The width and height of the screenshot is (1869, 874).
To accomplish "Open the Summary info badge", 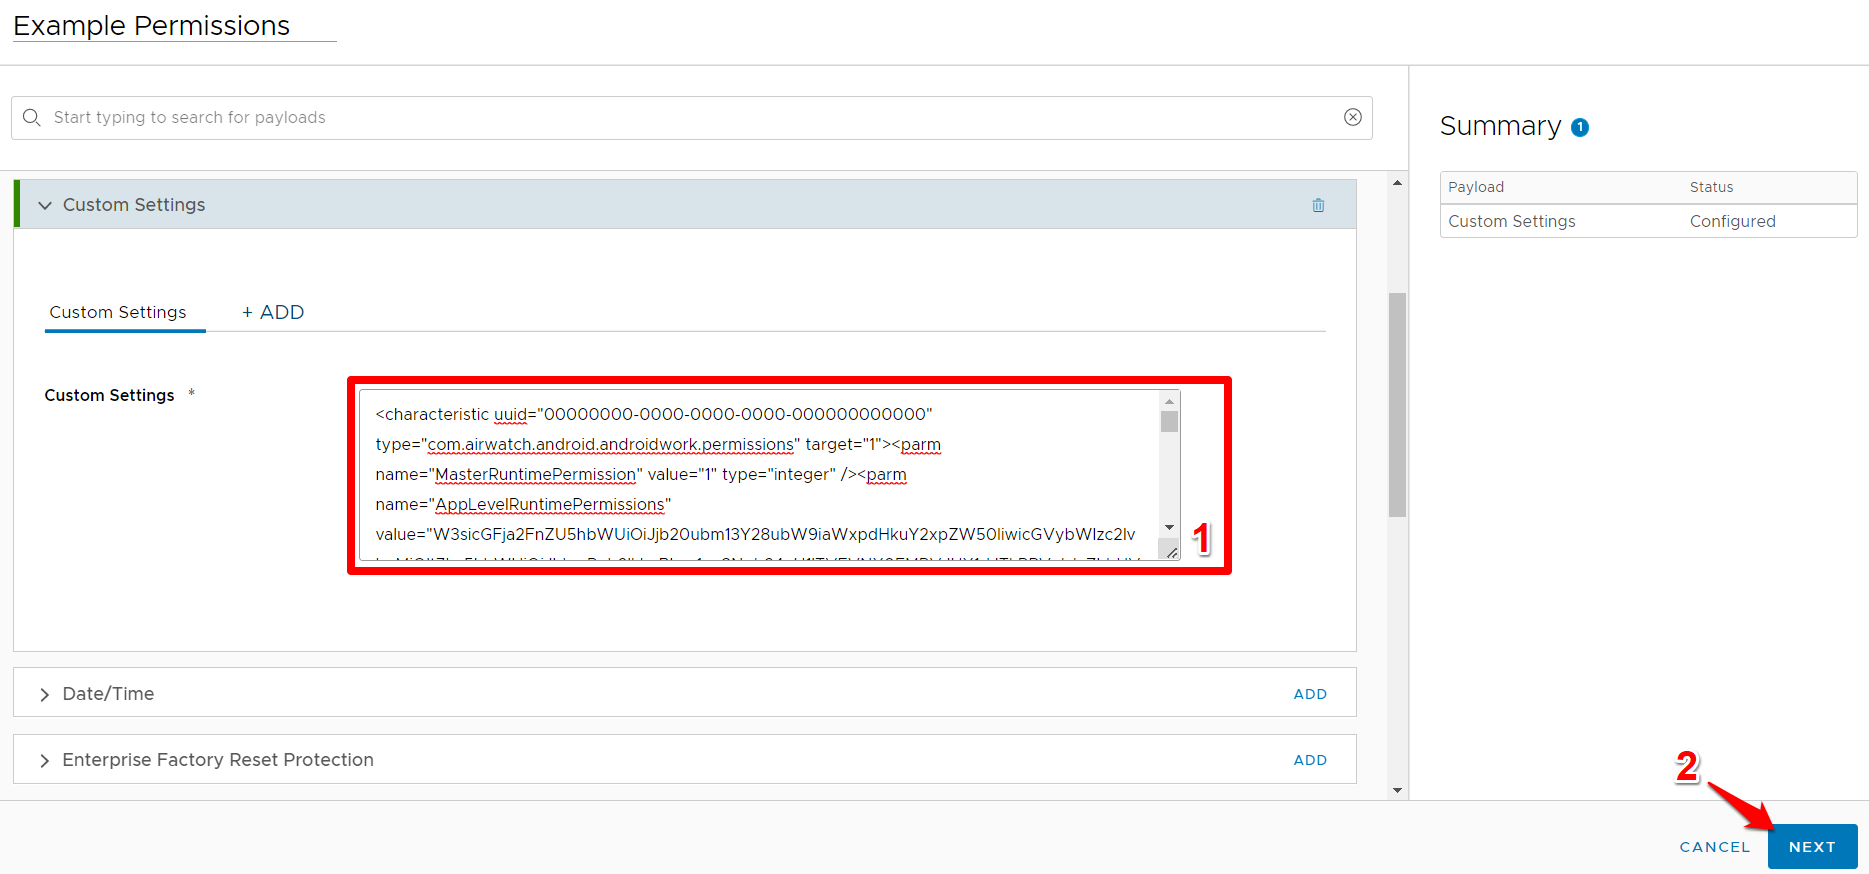I will (1580, 127).
